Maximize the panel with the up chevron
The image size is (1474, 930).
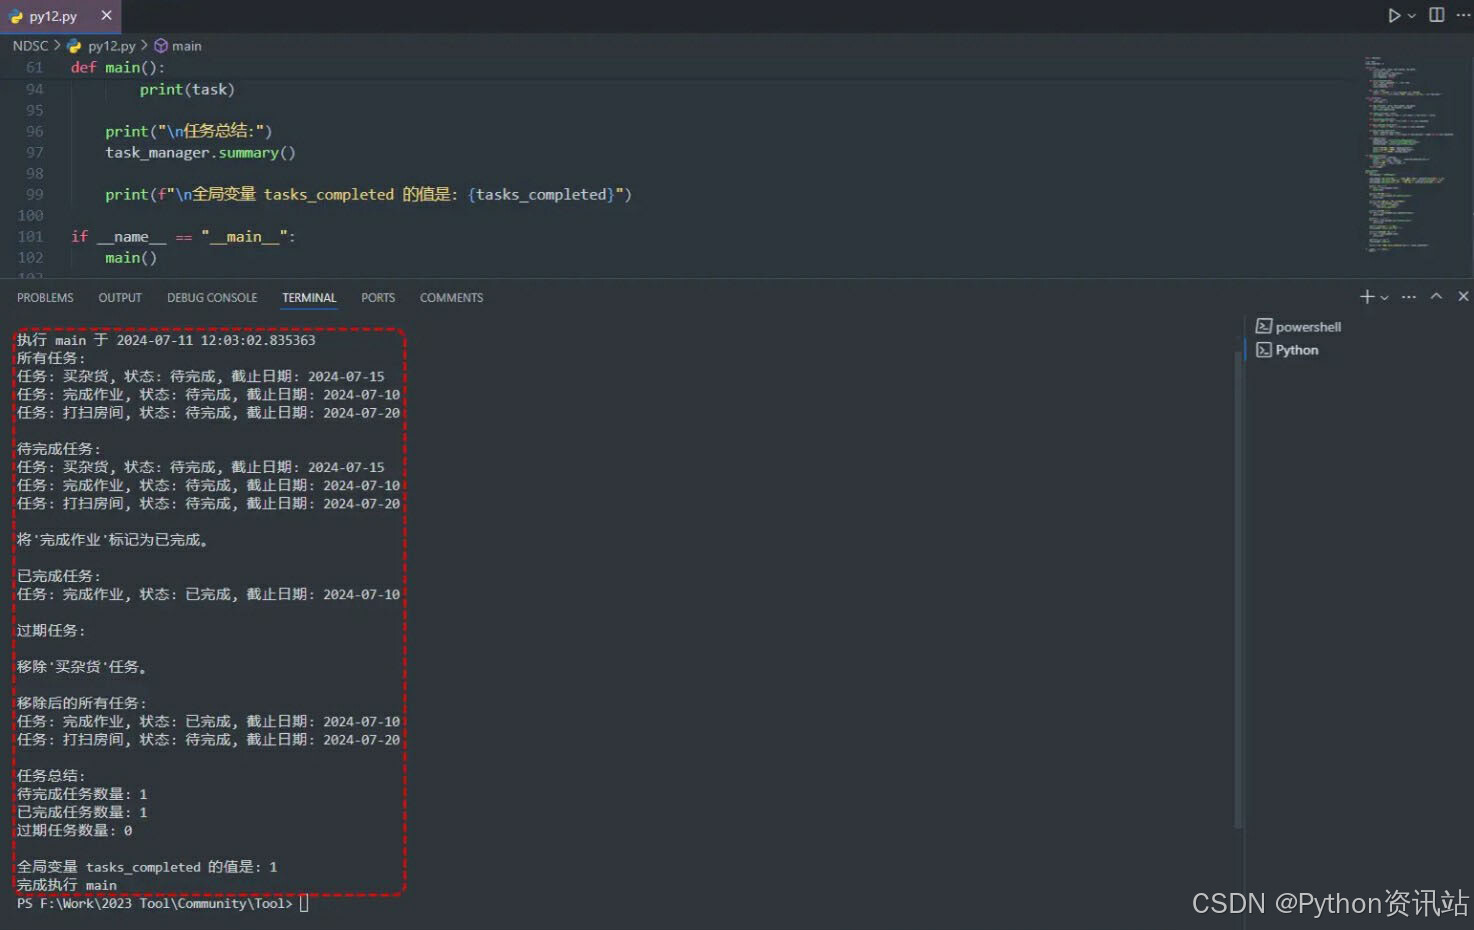(x=1436, y=296)
